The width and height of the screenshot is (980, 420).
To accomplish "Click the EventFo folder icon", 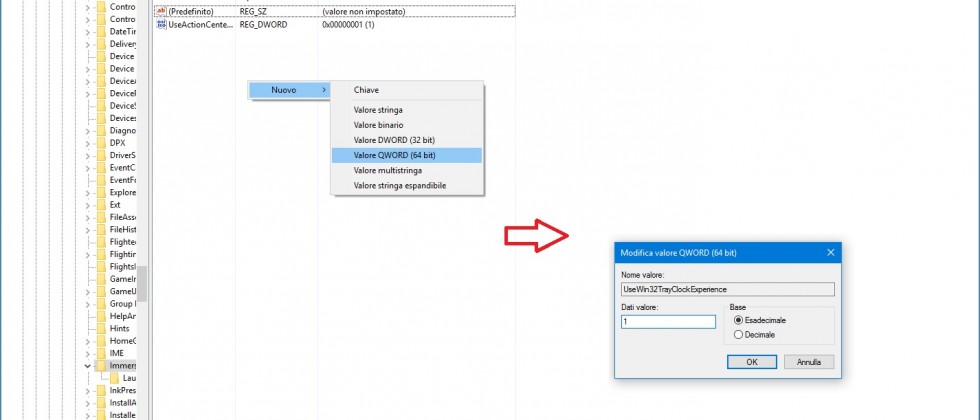I will click(x=101, y=180).
